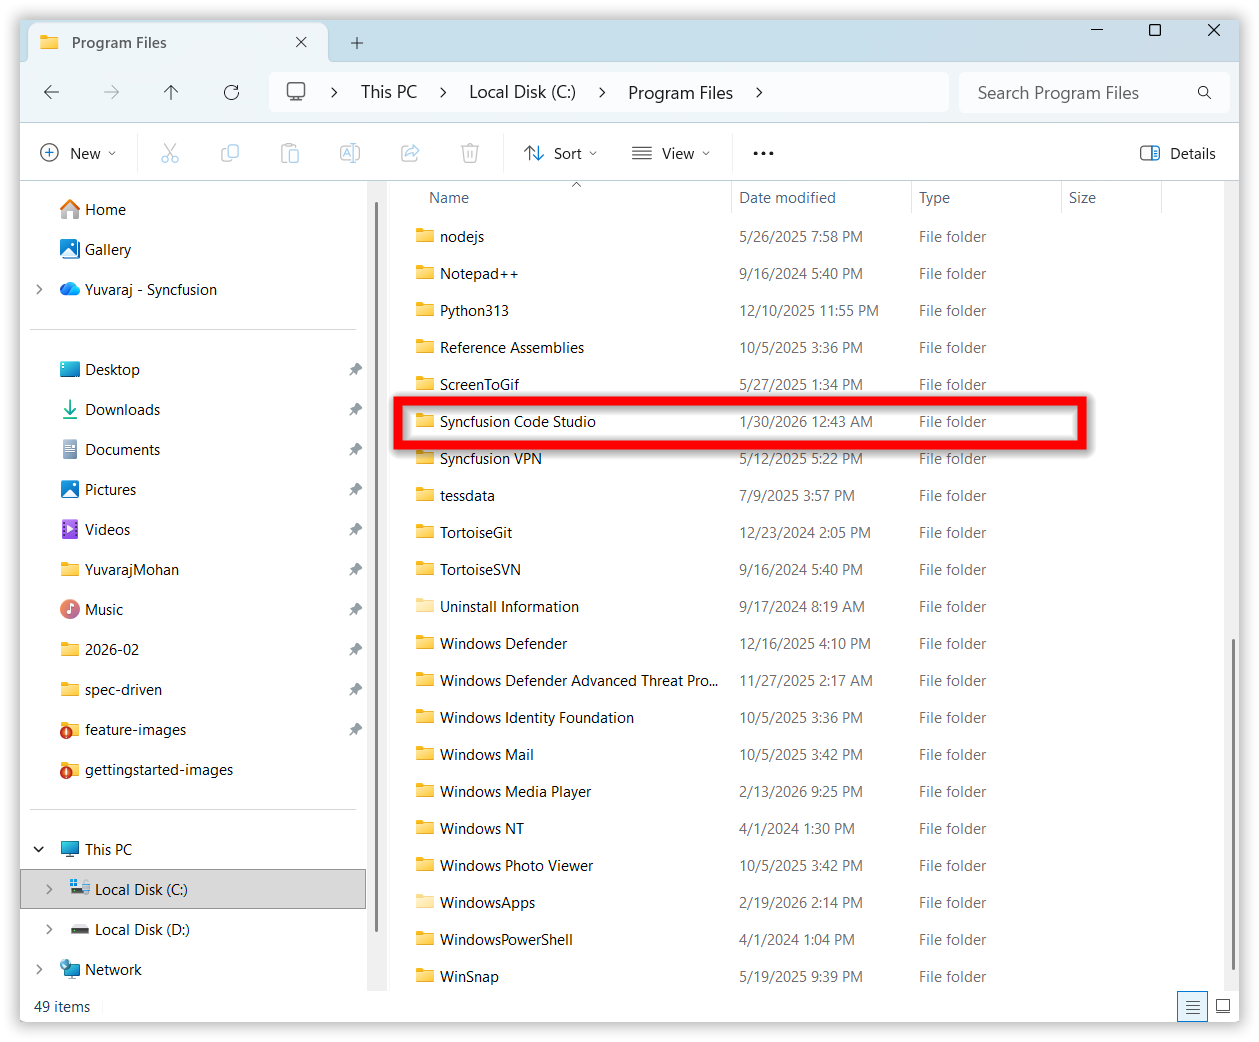Viewport: 1259px width, 1042px height.
Task: Open the Sort dropdown
Action: click(560, 153)
